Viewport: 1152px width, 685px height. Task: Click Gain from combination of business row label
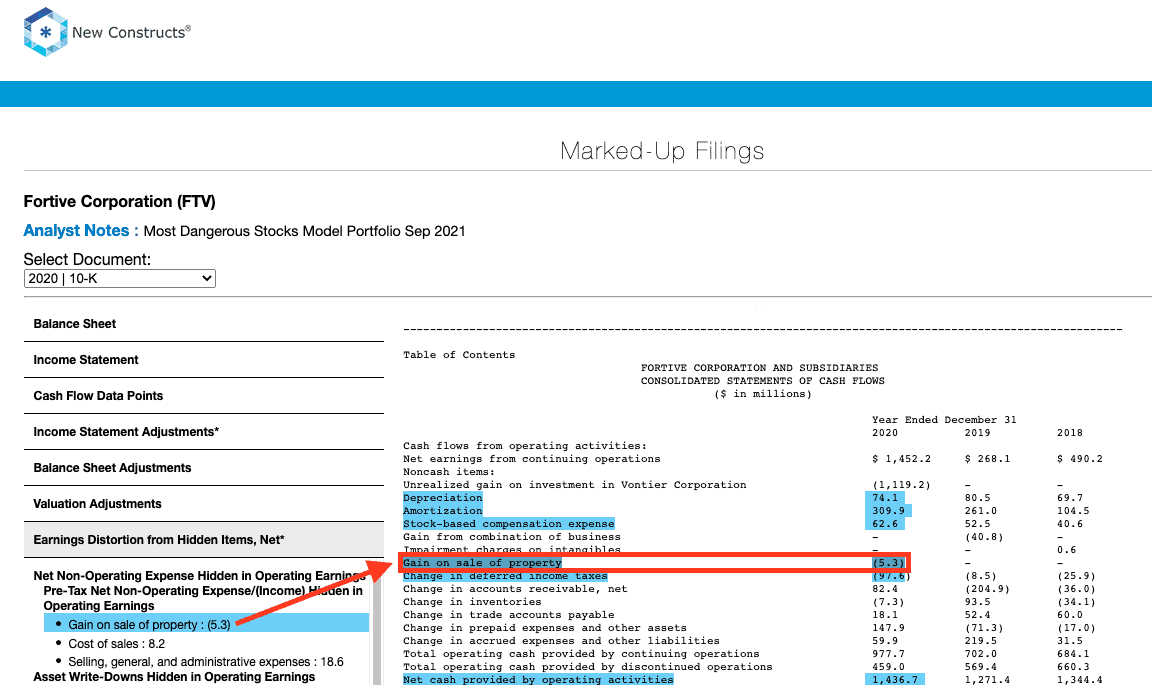(x=511, y=537)
